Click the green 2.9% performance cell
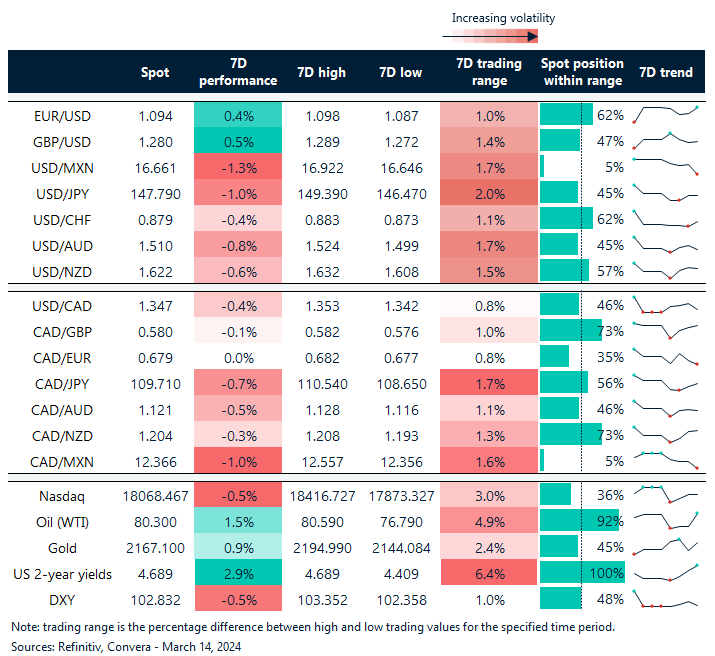The height and width of the screenshot is (656, 715). coord(238,572)
